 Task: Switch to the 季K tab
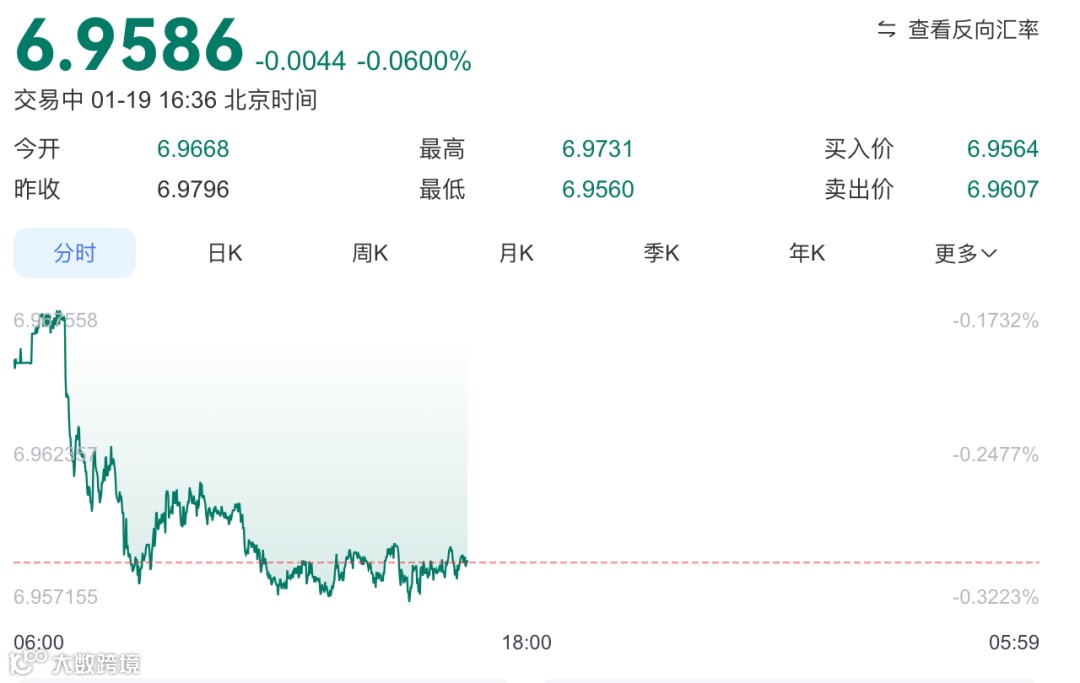pos(661,253)
